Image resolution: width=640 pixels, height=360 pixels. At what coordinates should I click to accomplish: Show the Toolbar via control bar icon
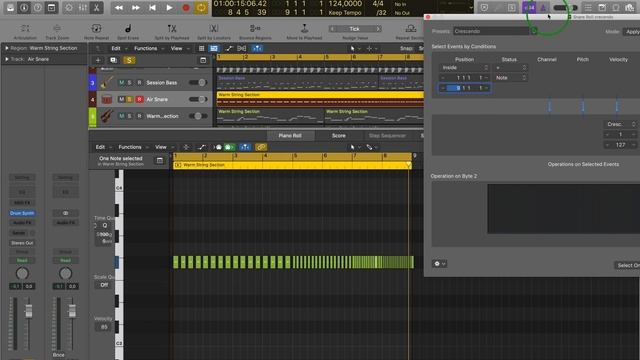(51, 8)
